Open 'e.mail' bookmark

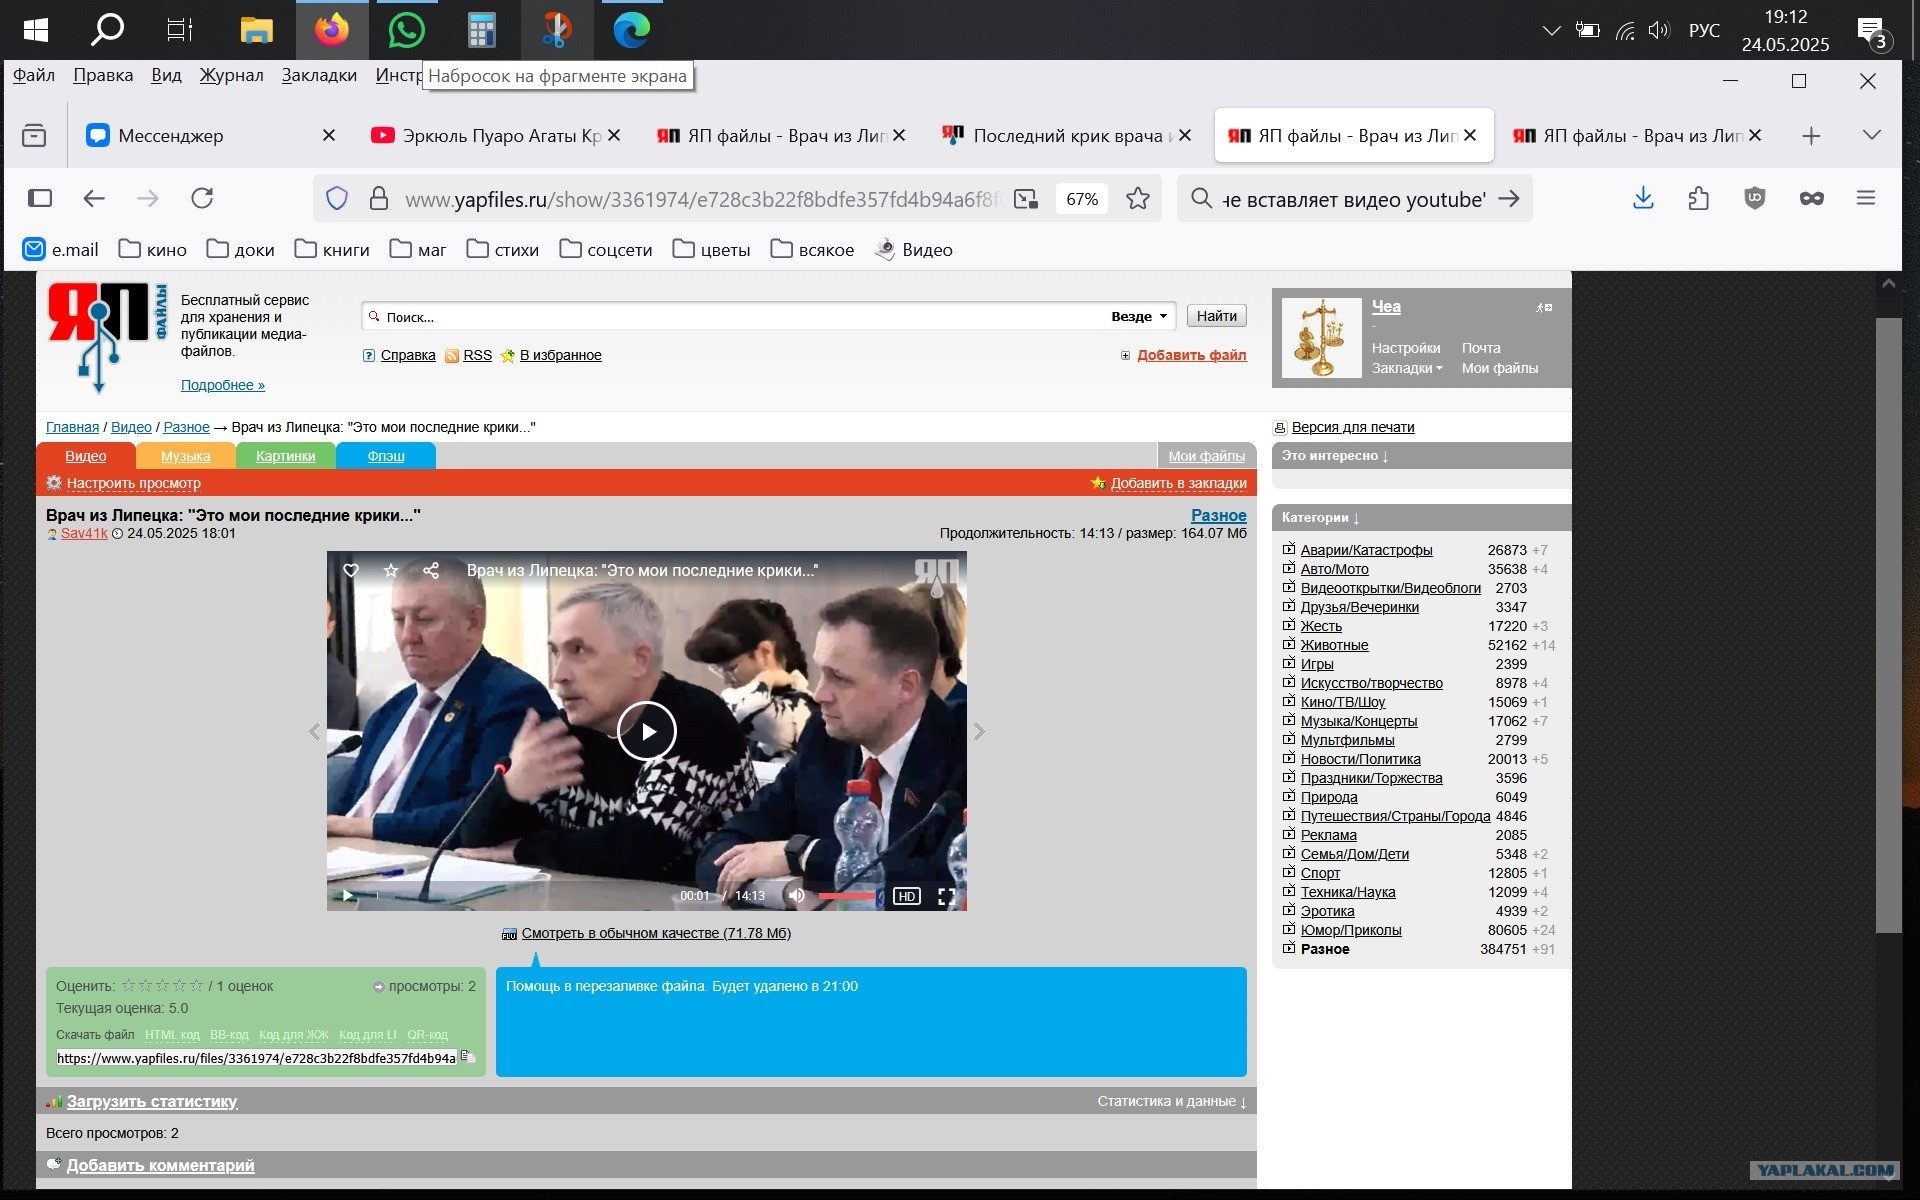click(61, 250)
